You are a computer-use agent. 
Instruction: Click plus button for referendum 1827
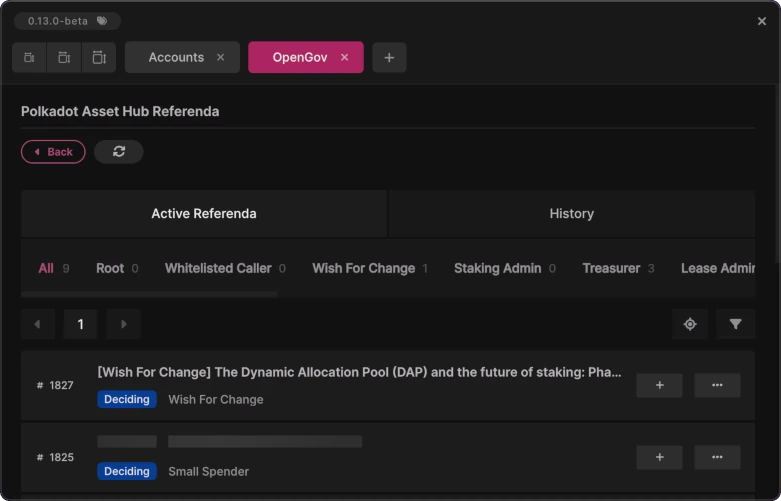pyautogui.click(x=659, y=385)
